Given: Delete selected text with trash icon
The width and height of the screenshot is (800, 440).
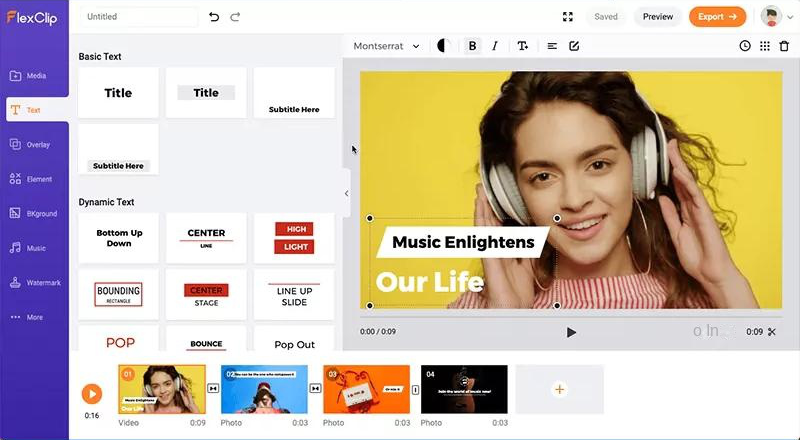Looking at the screenshot, I should [x=785, y=46].
